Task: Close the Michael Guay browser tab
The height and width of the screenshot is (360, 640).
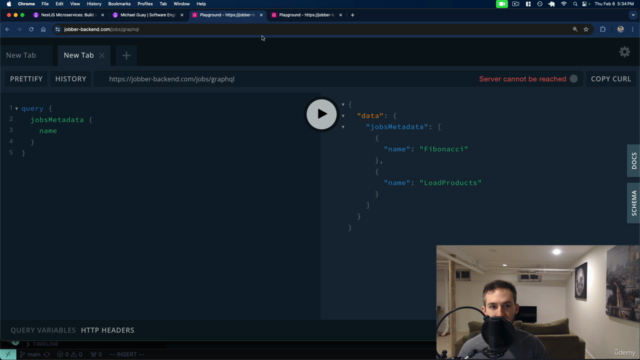Action: coord(182,15)
